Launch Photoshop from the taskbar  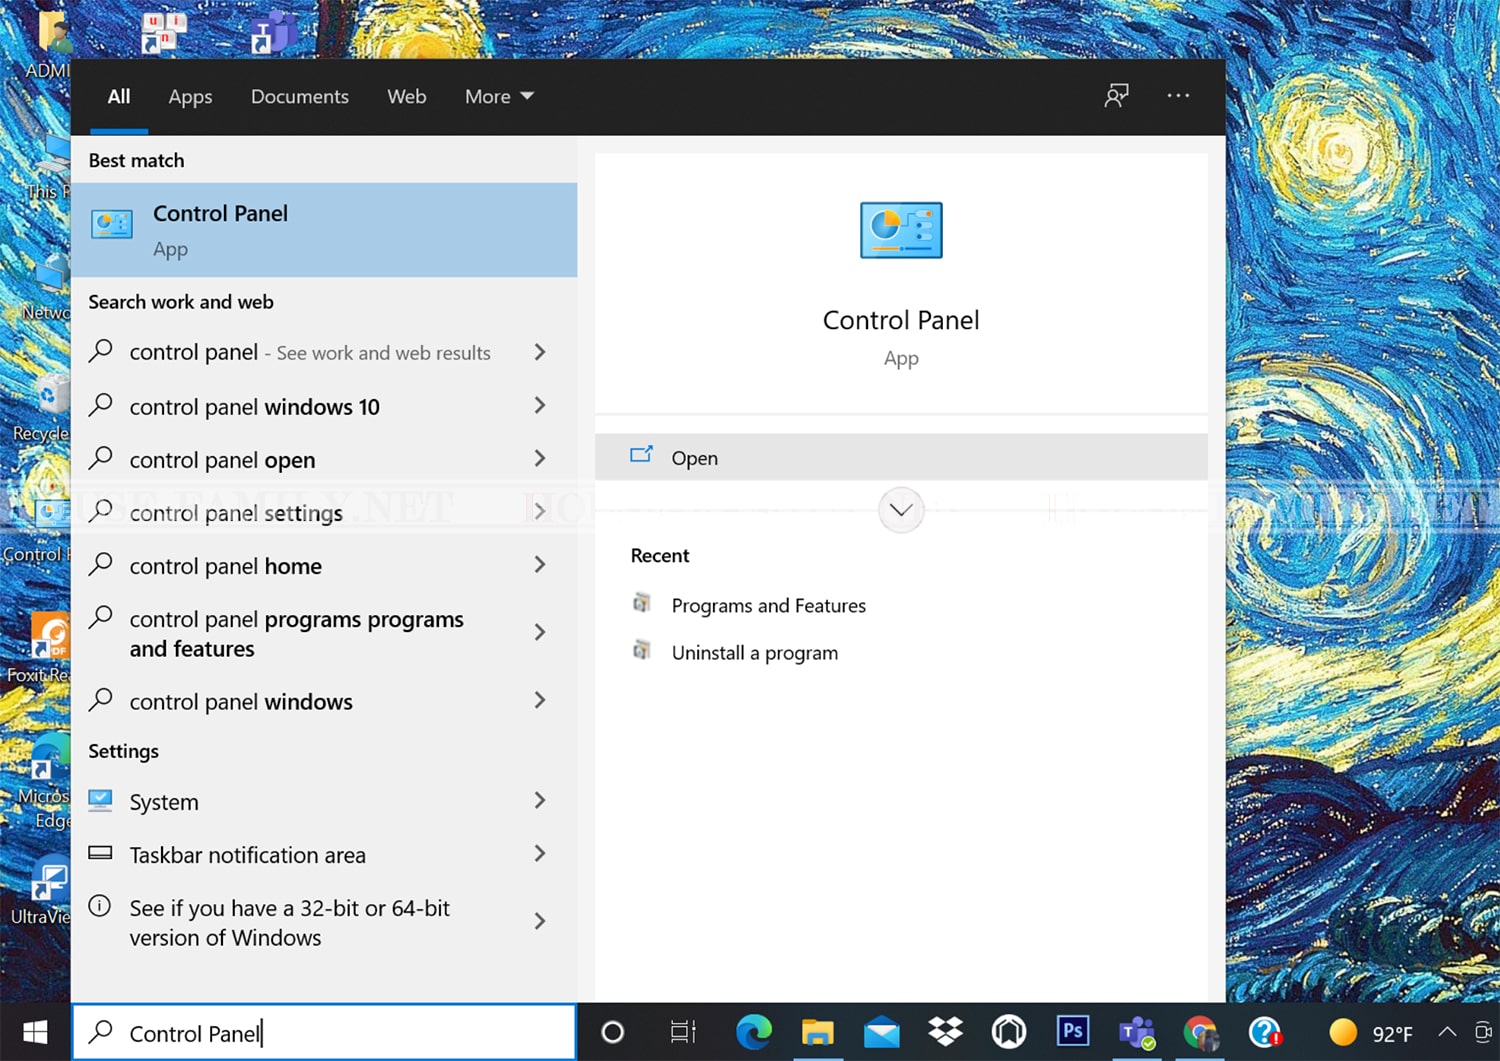click(1072, 1030)
